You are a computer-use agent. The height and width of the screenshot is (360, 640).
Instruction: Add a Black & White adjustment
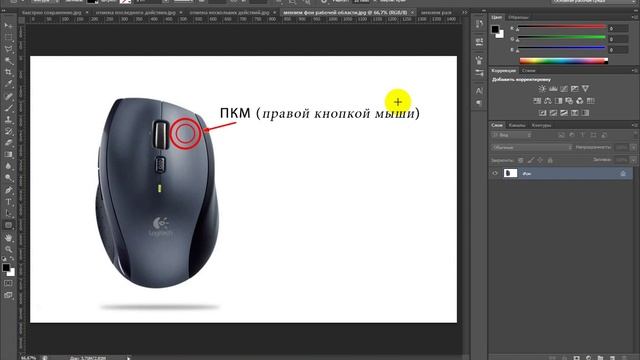click(x=558, y=101)
